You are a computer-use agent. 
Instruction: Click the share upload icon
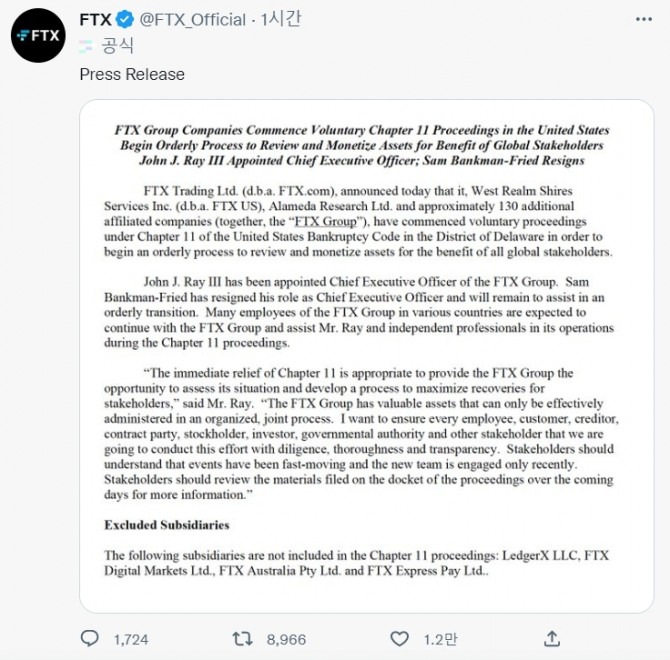[551, 638]
